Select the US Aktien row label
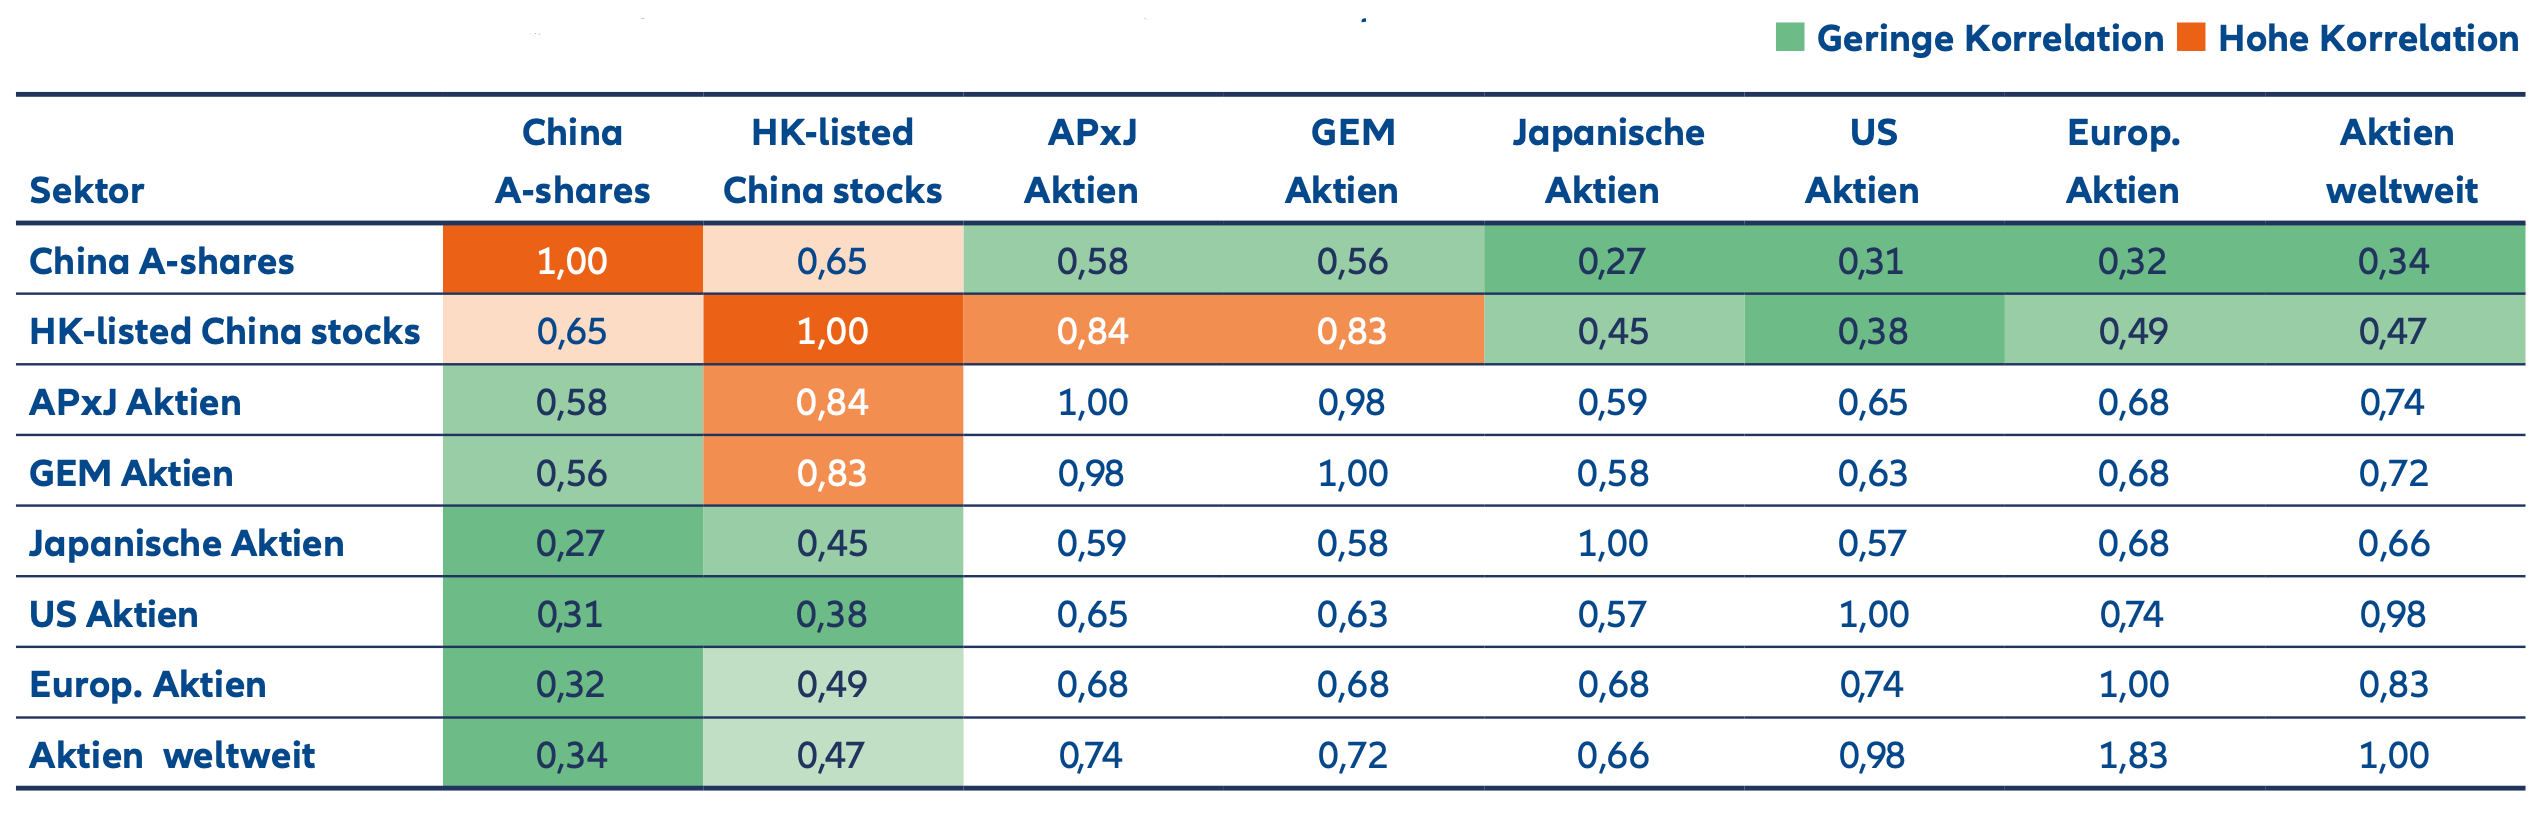This screenshot has width=2538, height=814. [x=114, y=614]
